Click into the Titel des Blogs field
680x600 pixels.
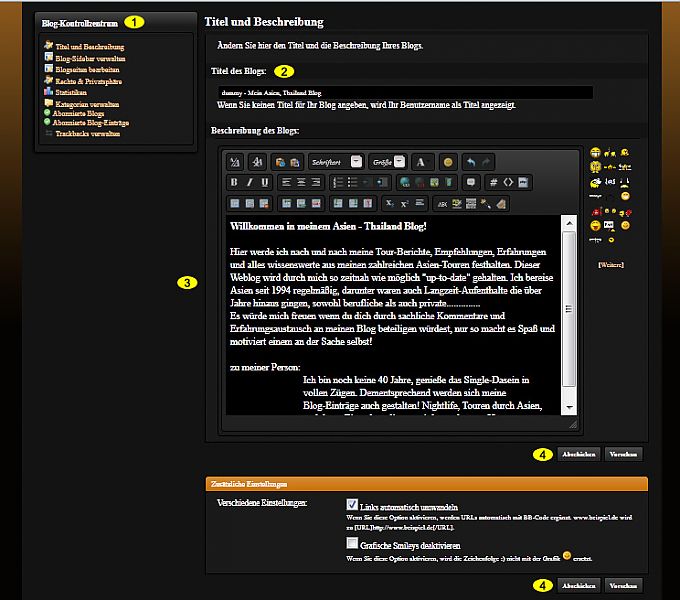point(405,93)
